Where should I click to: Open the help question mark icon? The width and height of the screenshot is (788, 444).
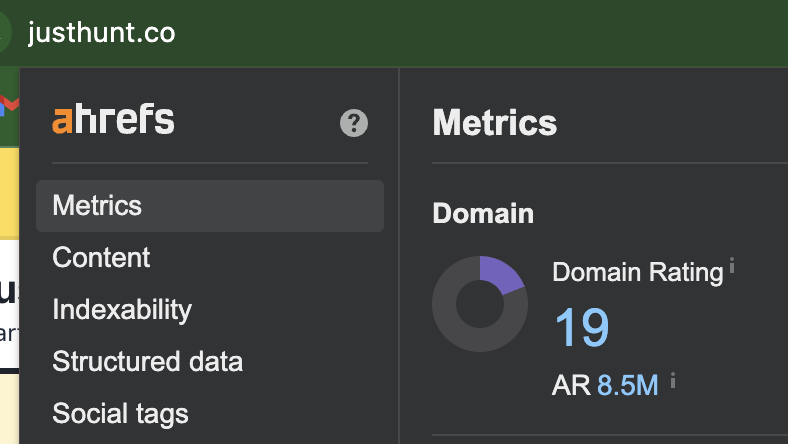click(x=354, y=123)
